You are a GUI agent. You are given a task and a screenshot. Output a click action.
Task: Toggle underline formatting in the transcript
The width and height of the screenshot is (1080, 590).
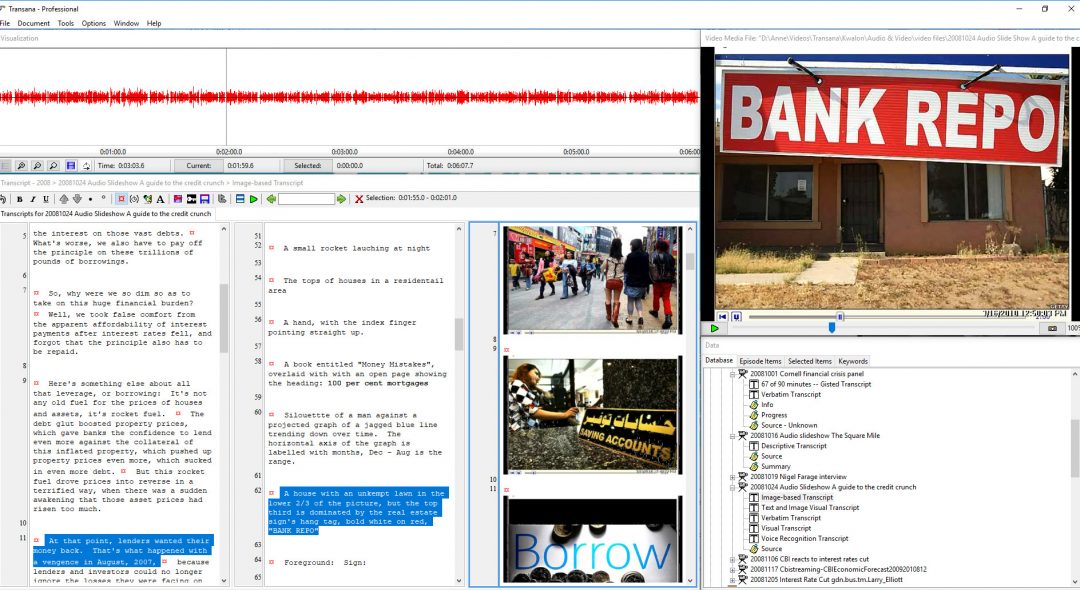(x=46, y=199)
